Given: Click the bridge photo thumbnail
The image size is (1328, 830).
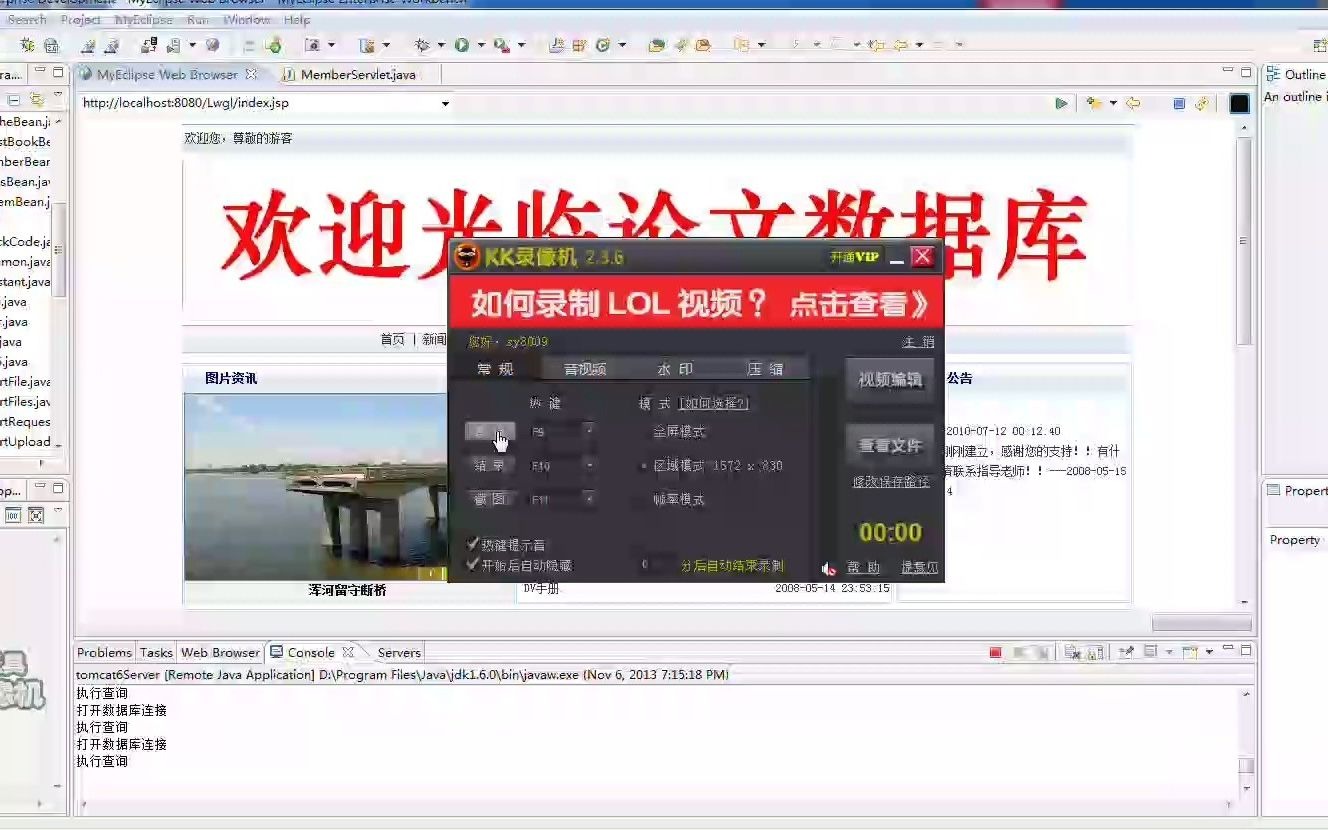Looking at the screenshot, I should pos(315,487).
